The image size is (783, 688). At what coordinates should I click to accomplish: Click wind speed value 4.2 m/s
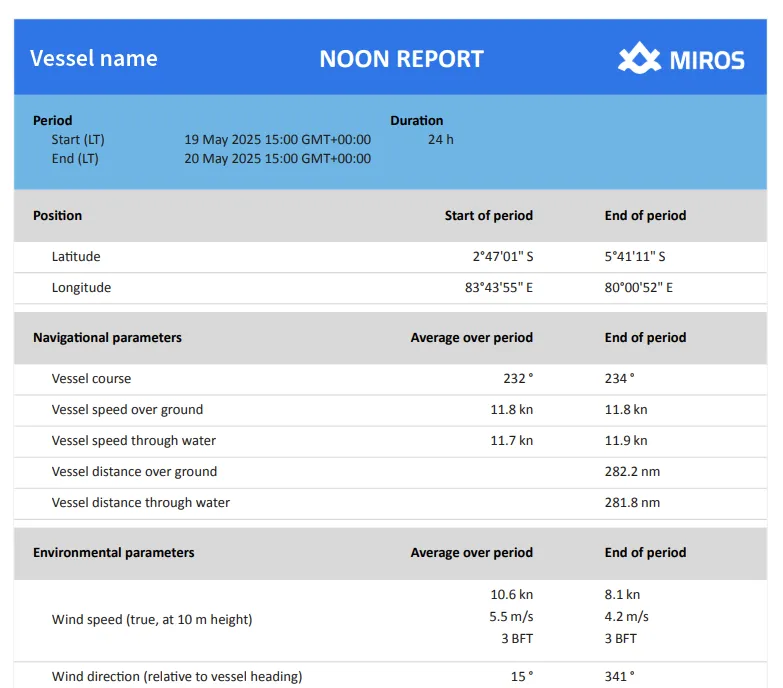click(x=626, y=617)
